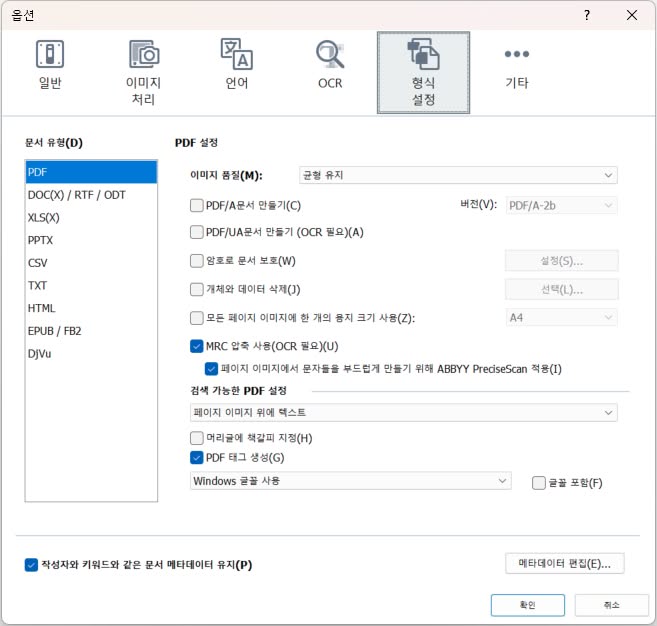Enable 머리글에 책갈피 지정(H) checkbox
The width and height of the screenshot is (657, 626).
(x=197, y=438)
